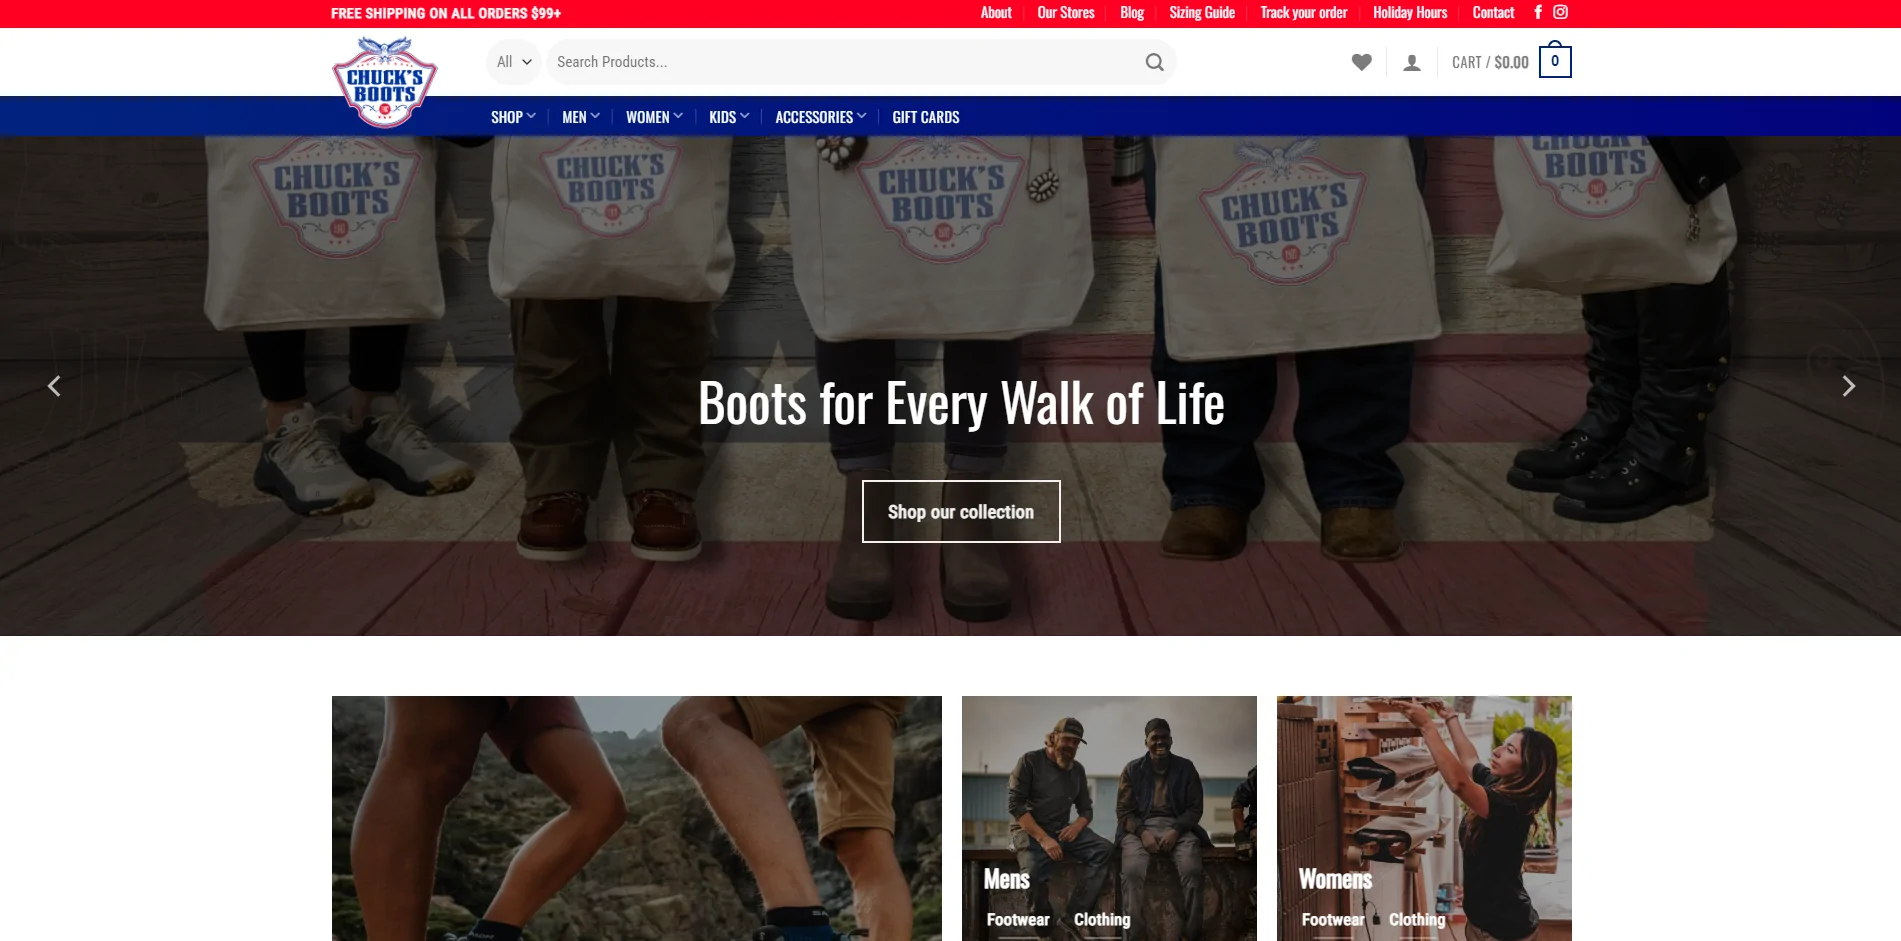Open Womens Clothing category link
Screen dimensions: 1901x941
pyautogui.click(x=1416, y=920)
